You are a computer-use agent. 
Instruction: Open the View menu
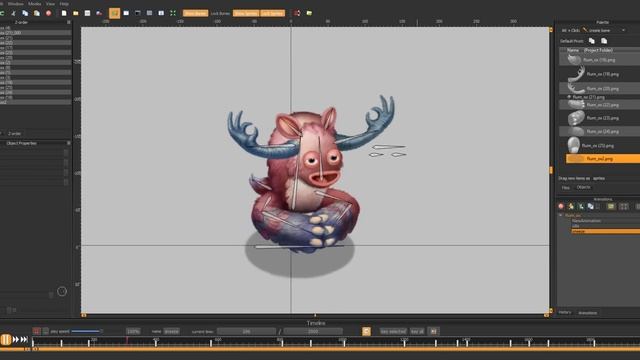coord(50,4)
